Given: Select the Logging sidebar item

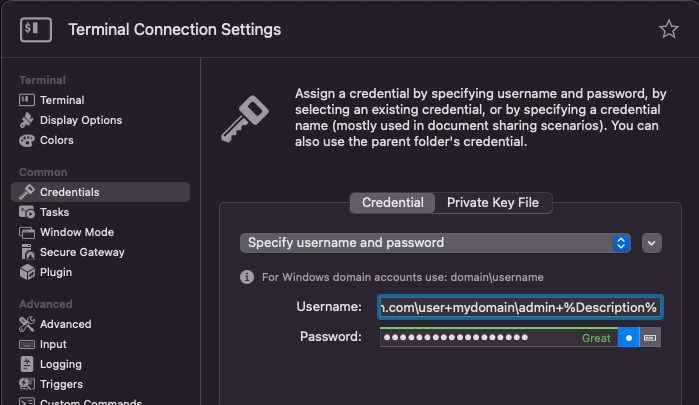Looking at the screenshot, I should pos(60,364).
